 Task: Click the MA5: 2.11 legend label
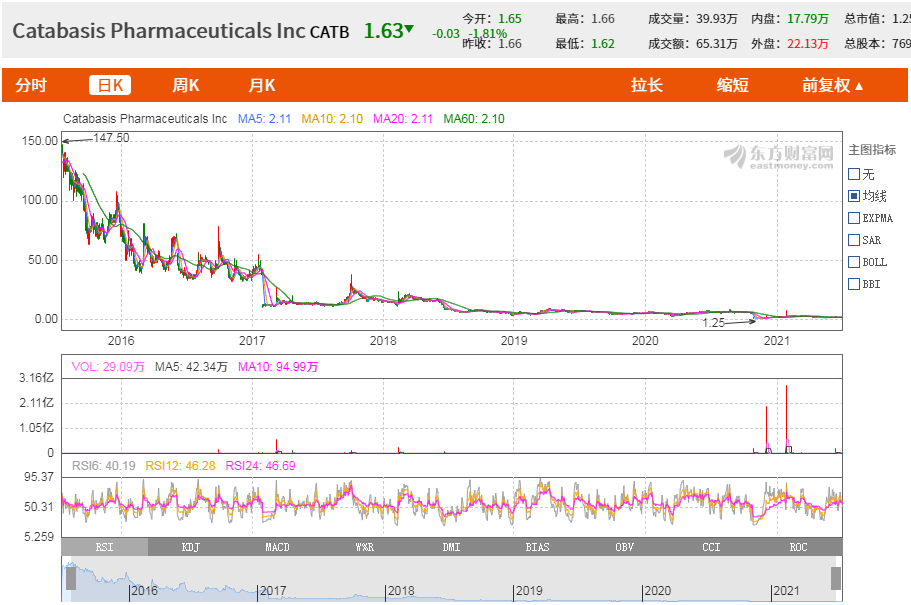click(x=264, y=119)
